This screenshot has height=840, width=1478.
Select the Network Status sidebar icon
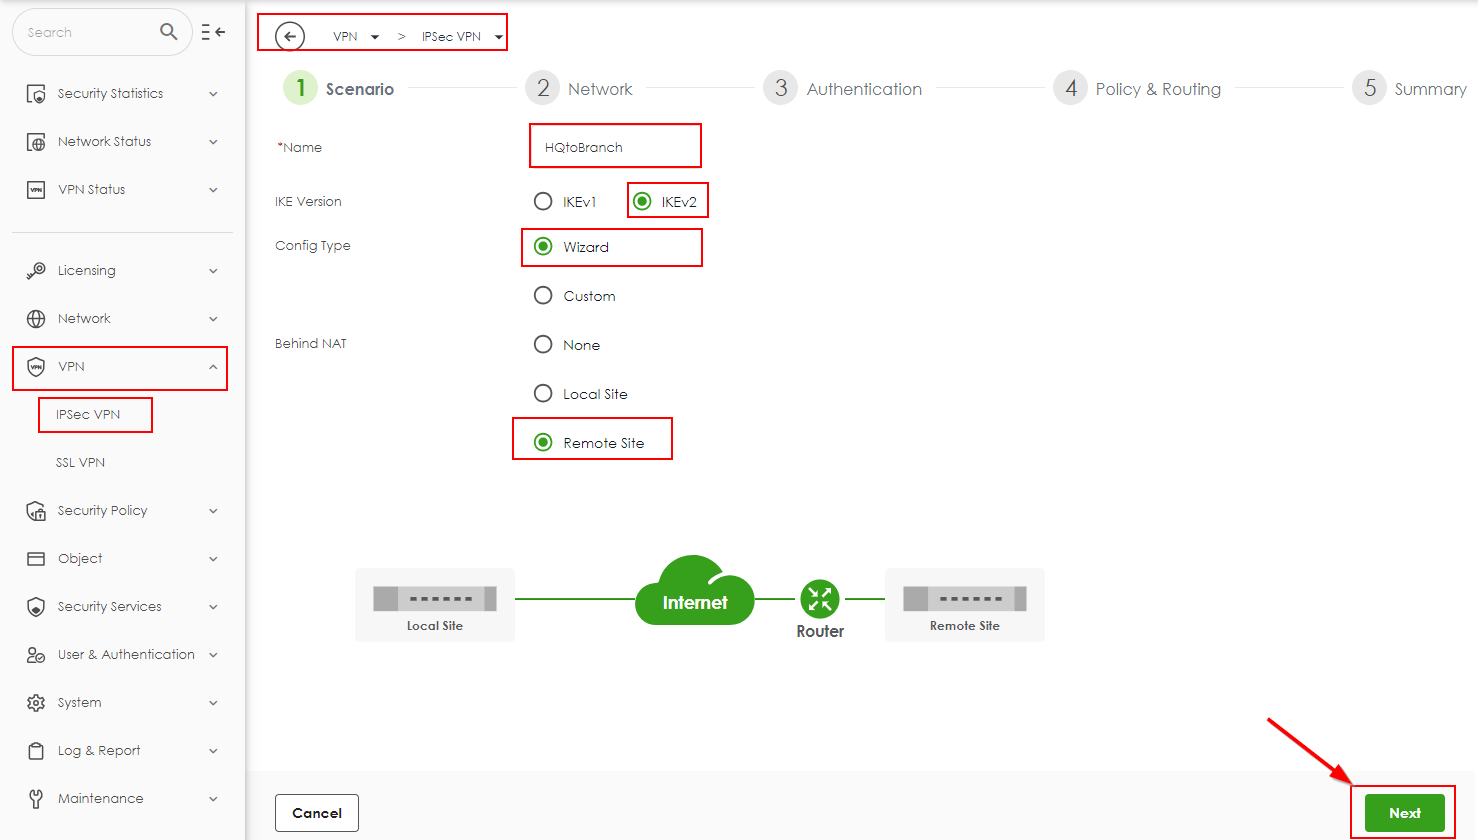point(102,140)
